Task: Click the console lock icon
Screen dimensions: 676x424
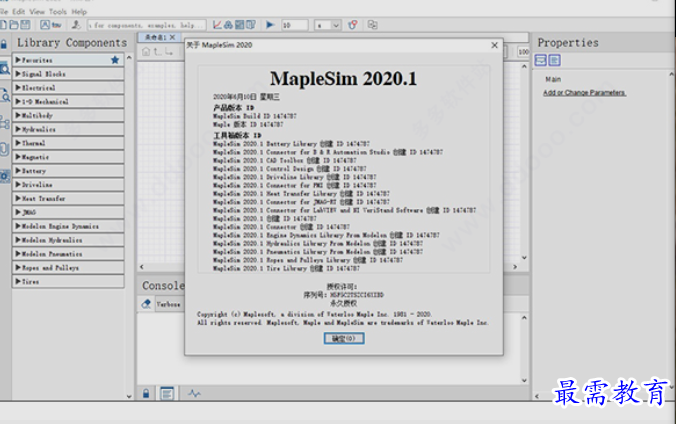Action: click(146, 393)
